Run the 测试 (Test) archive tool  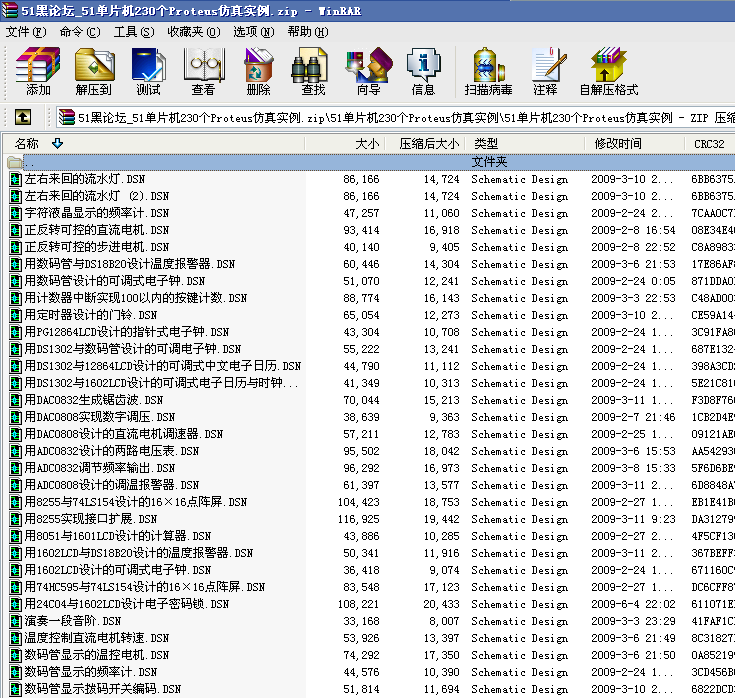(x=149, y=71)
